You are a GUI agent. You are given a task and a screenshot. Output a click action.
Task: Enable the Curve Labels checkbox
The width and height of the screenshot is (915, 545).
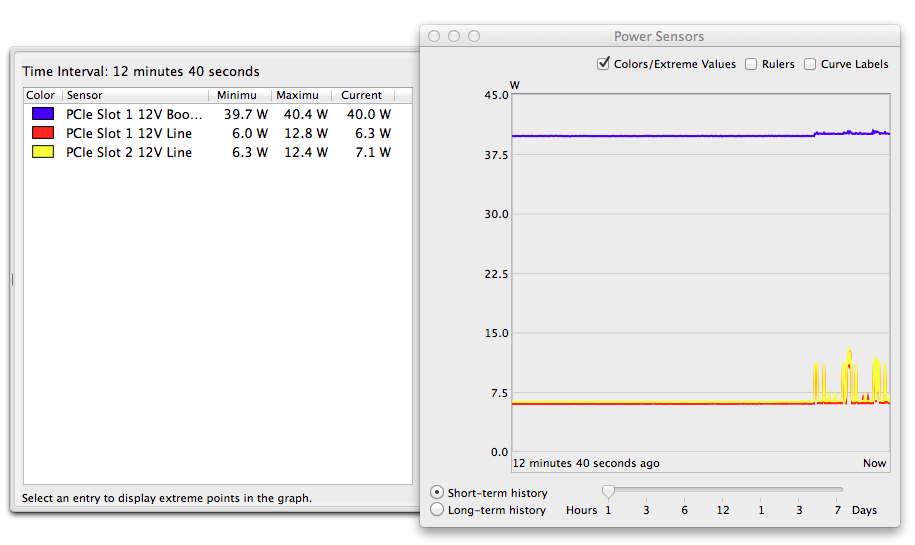810,64
